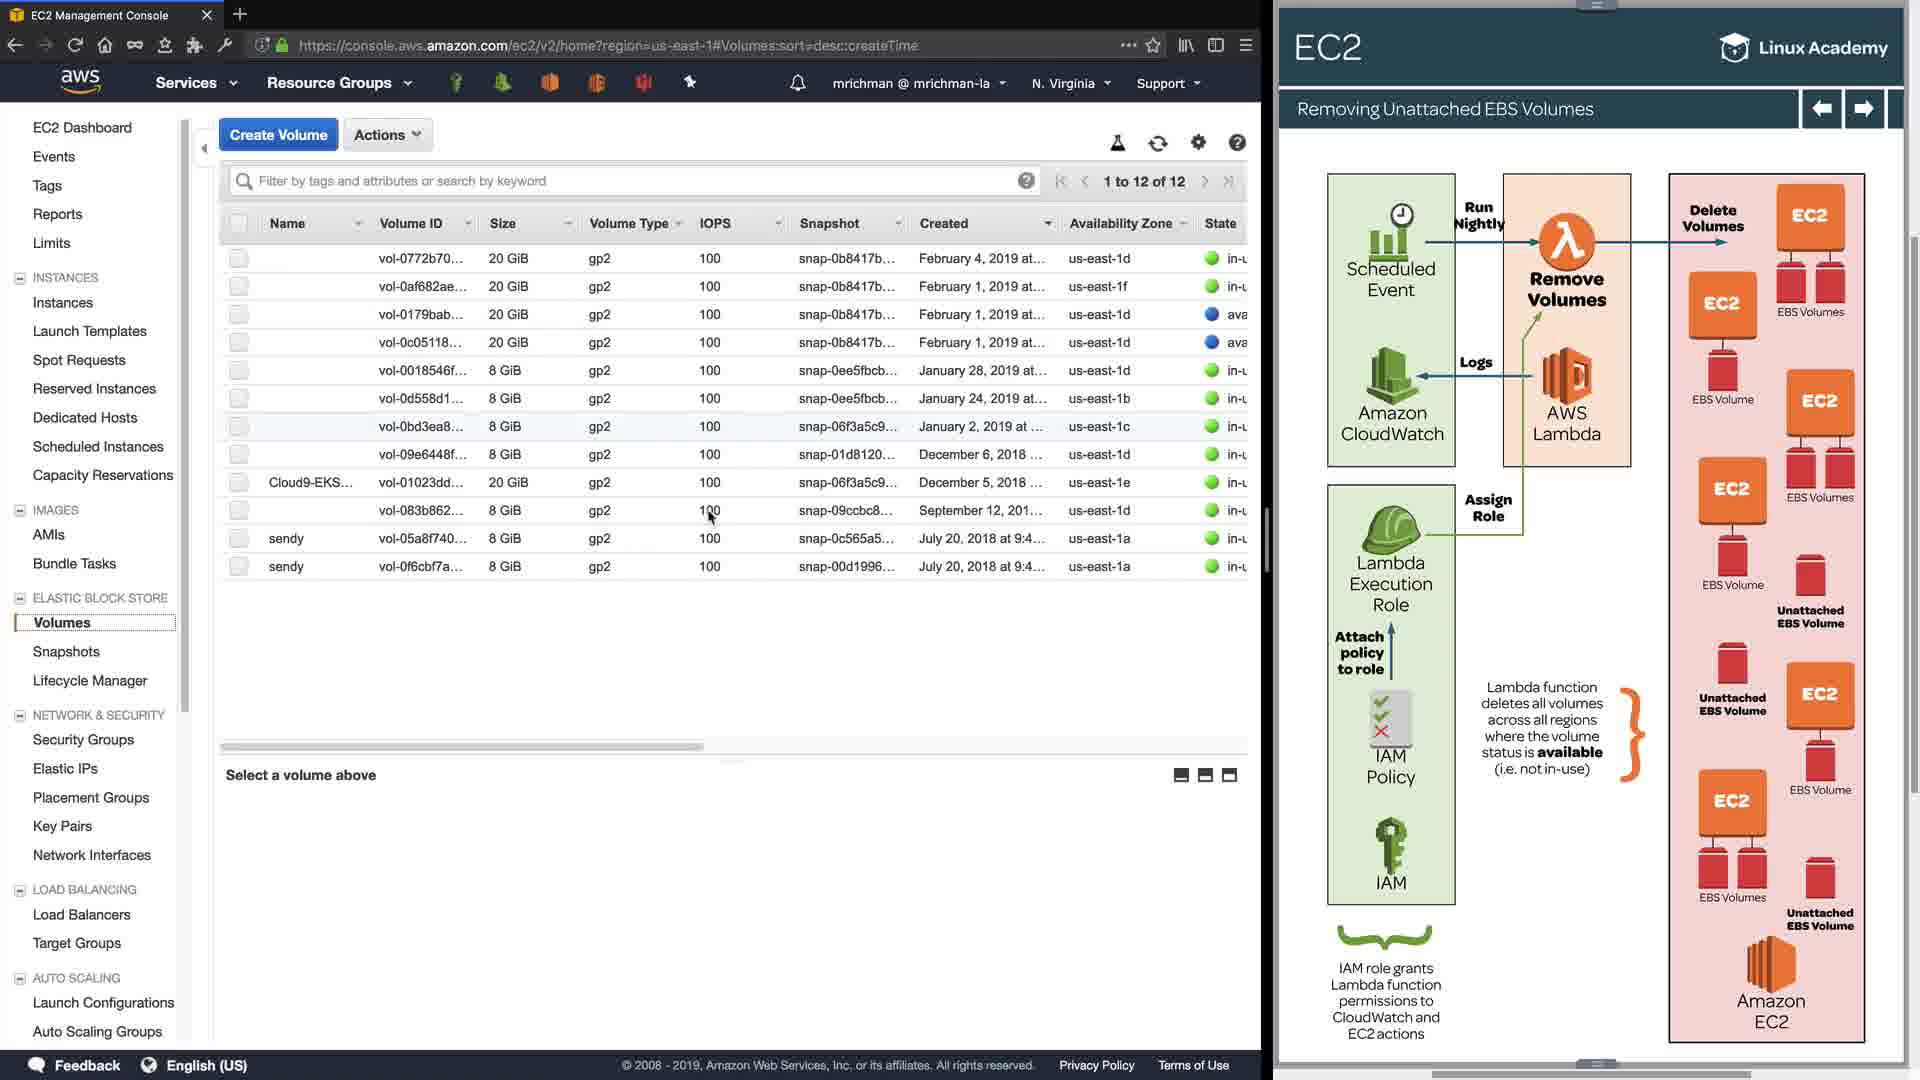Click the AWS logo home icon
Image resolution: width=1920 pixels, height=1080 pixels.
[80, 81]
